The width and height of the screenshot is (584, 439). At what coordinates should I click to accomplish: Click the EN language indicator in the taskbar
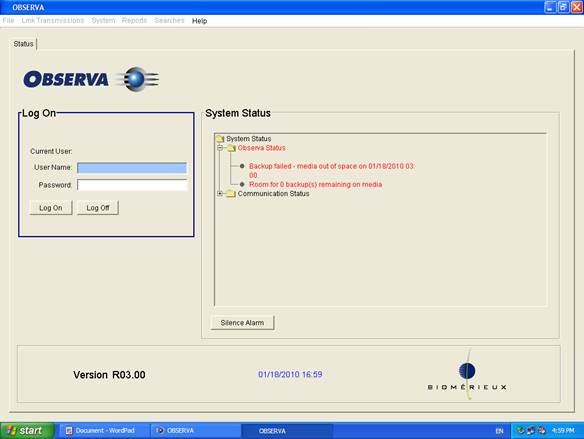click(499, 431)
